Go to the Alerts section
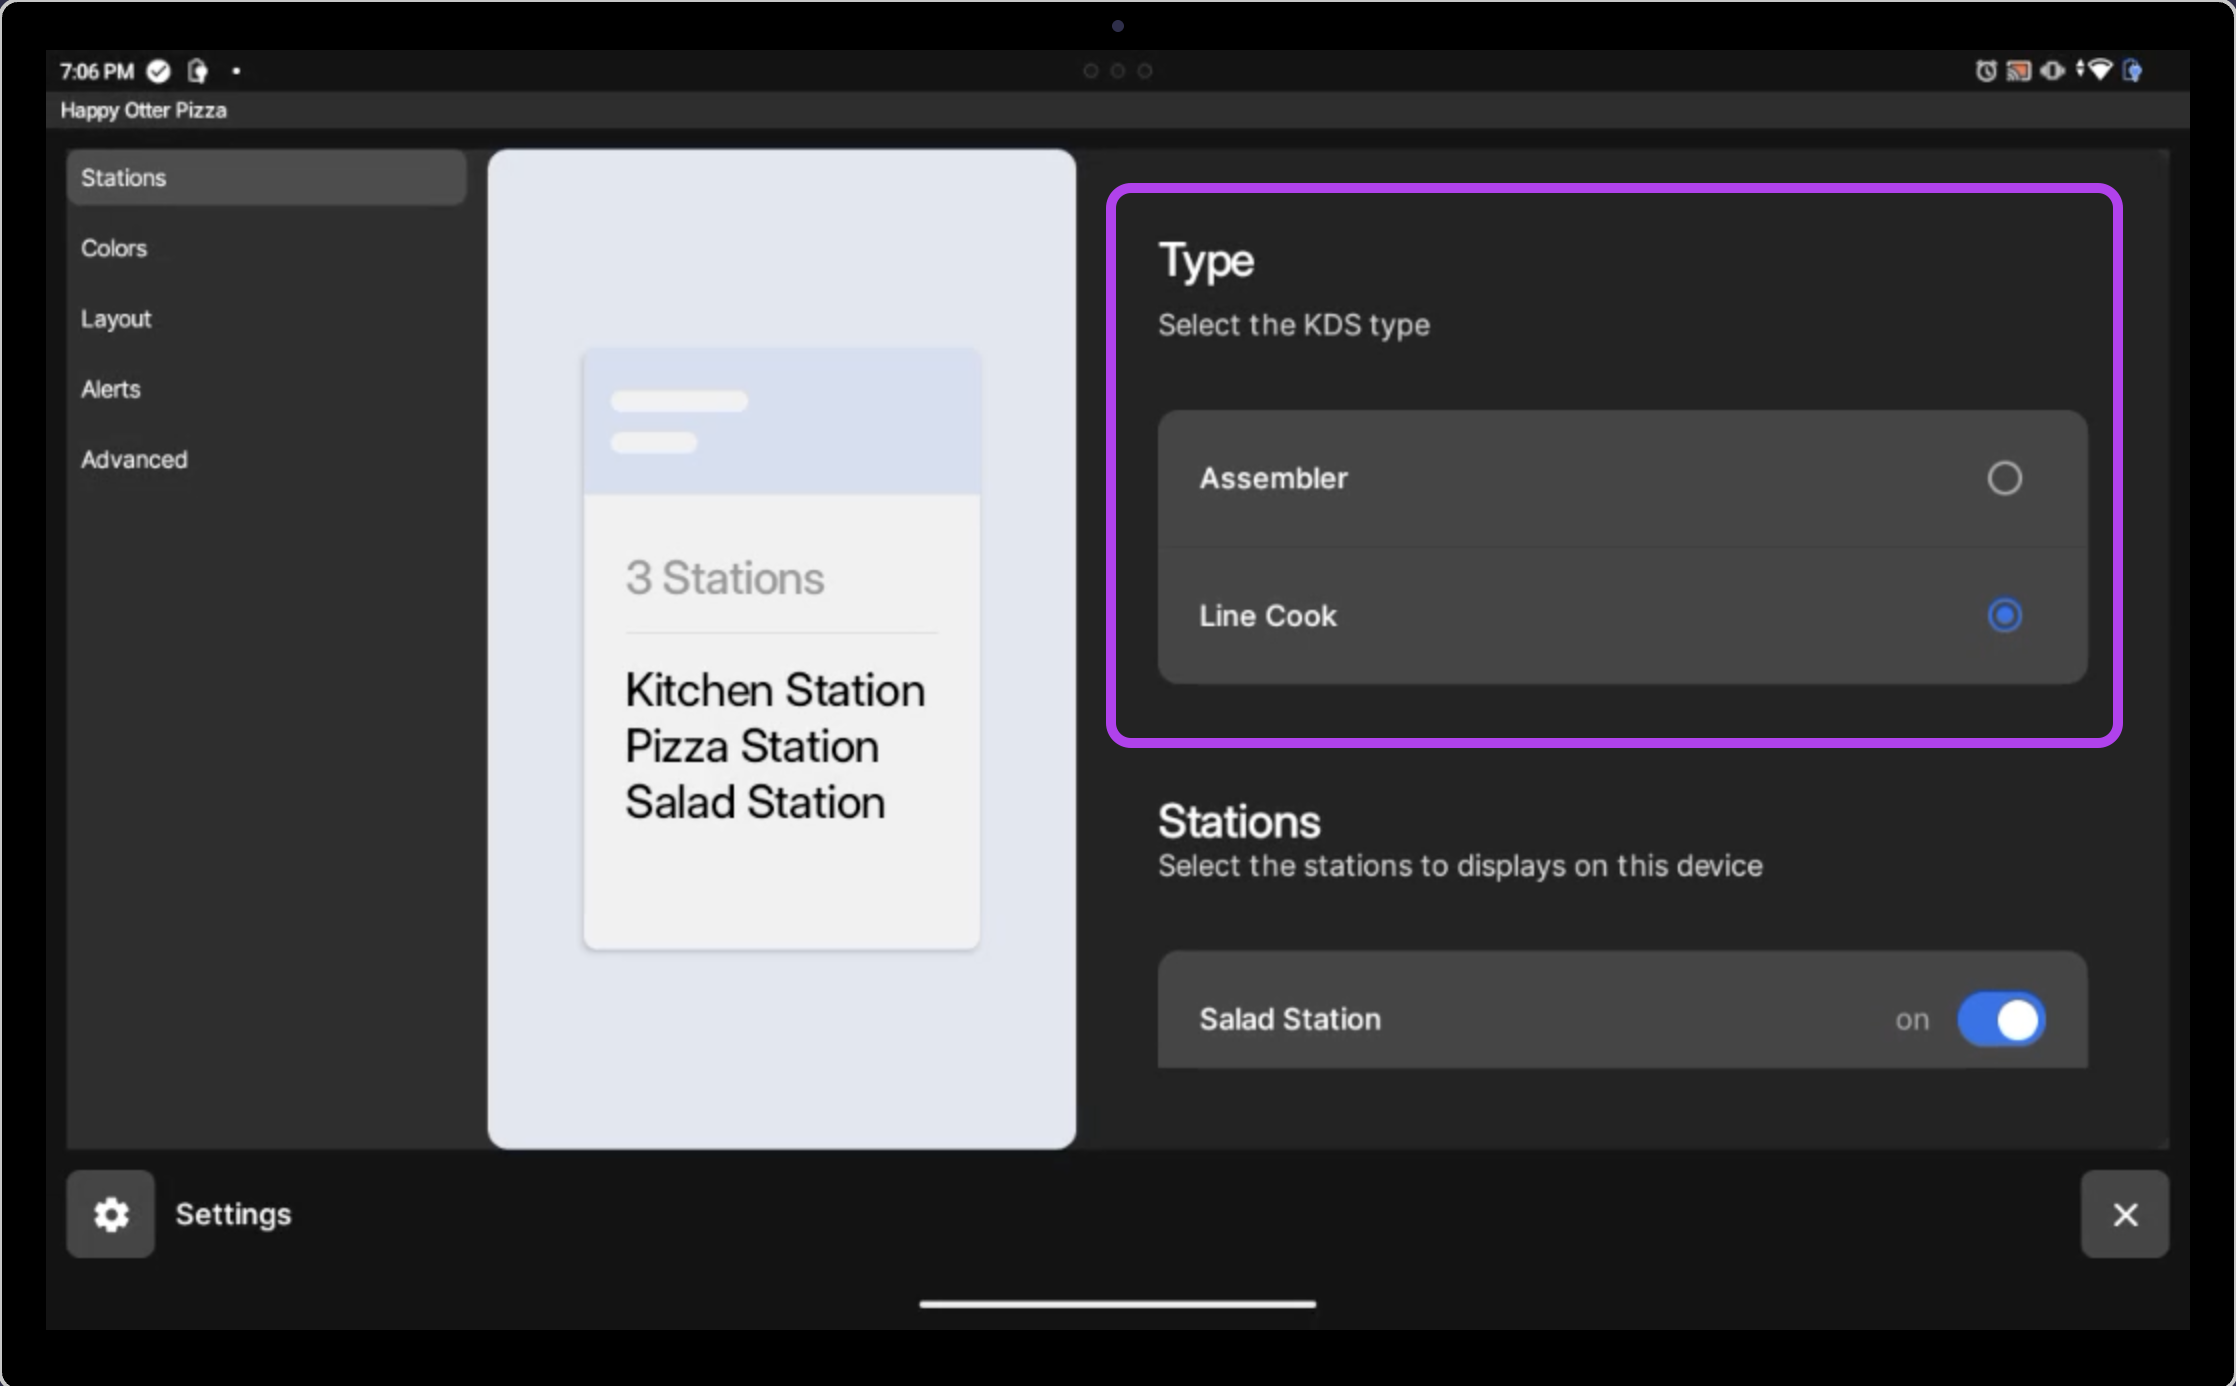This screenshot has height=1386, width=2236. [x=111, y=389]
